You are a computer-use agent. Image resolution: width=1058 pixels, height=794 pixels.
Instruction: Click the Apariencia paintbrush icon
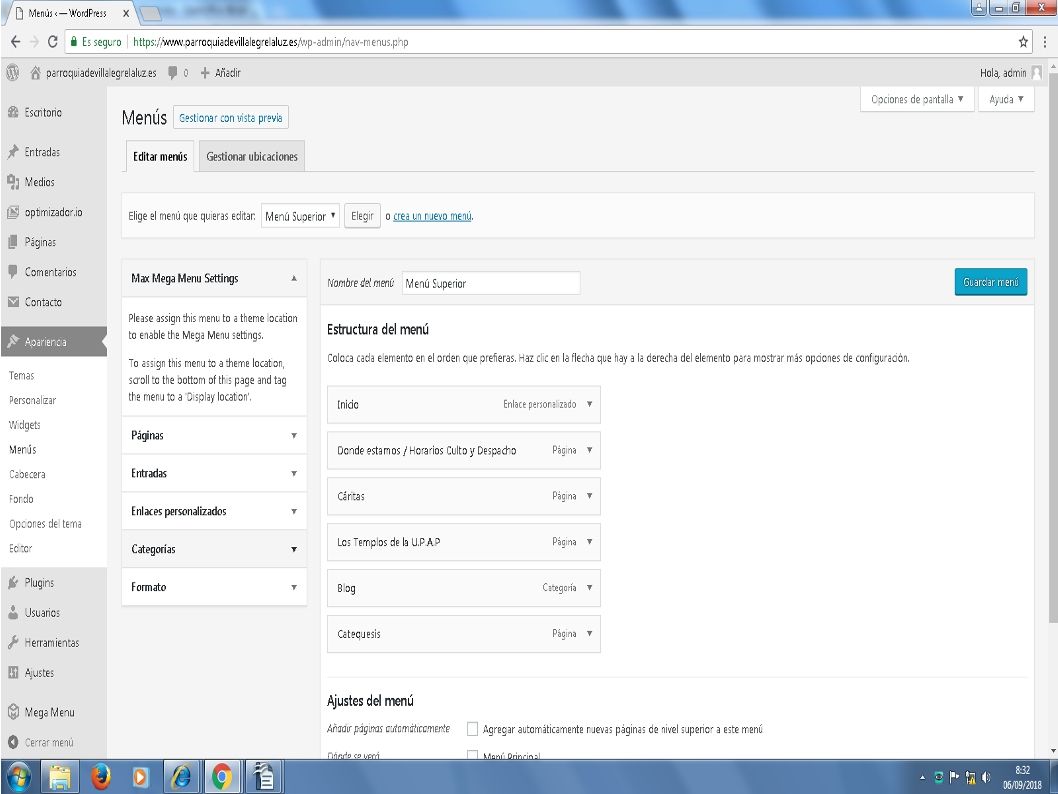point(13,341)
